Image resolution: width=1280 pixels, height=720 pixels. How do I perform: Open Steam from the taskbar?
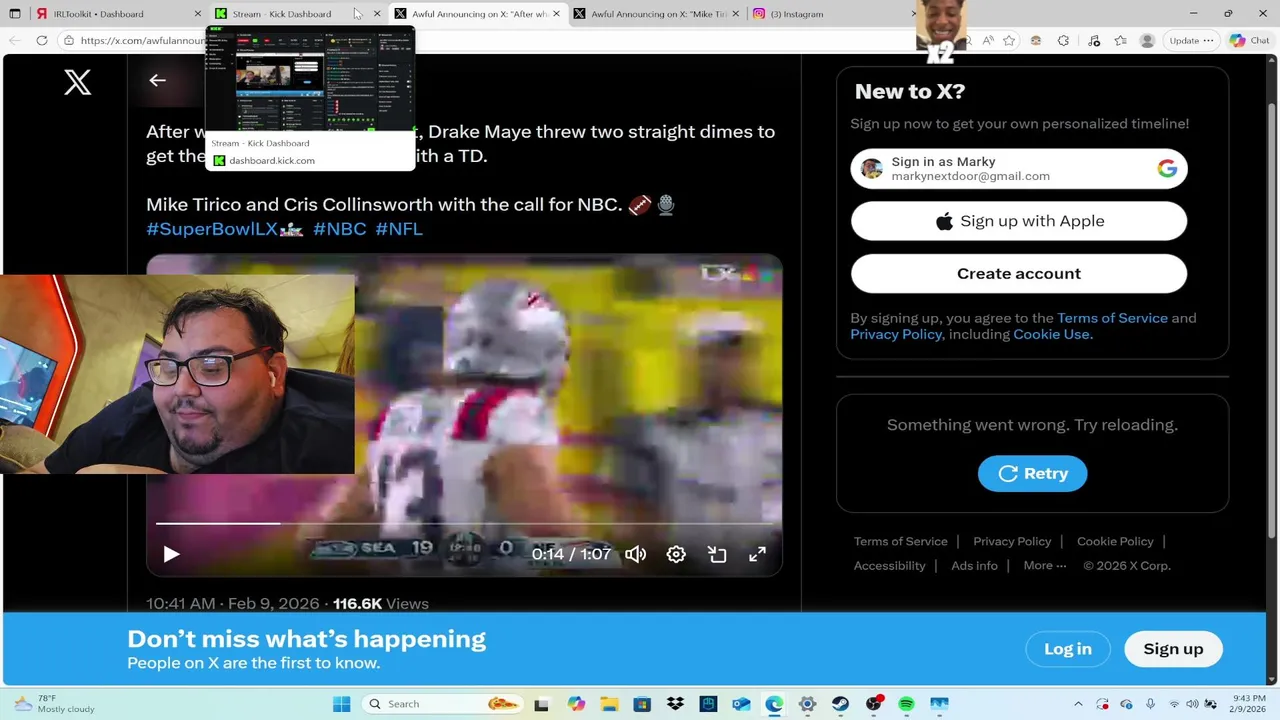click(840, 704)
